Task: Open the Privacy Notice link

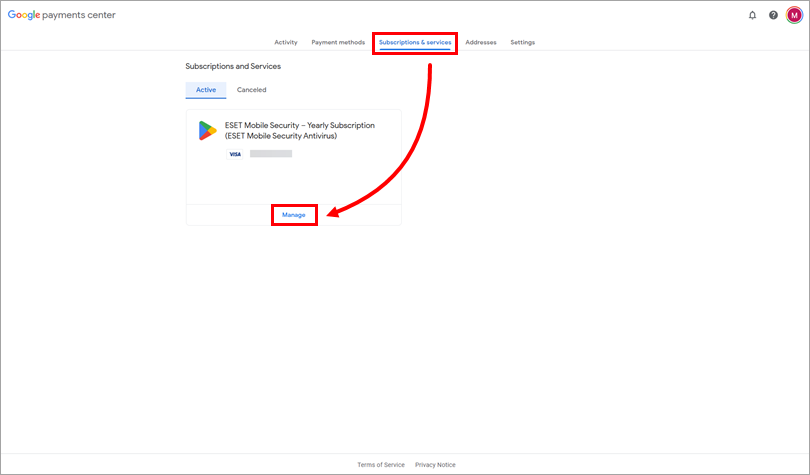Action: tap(435, 465)
